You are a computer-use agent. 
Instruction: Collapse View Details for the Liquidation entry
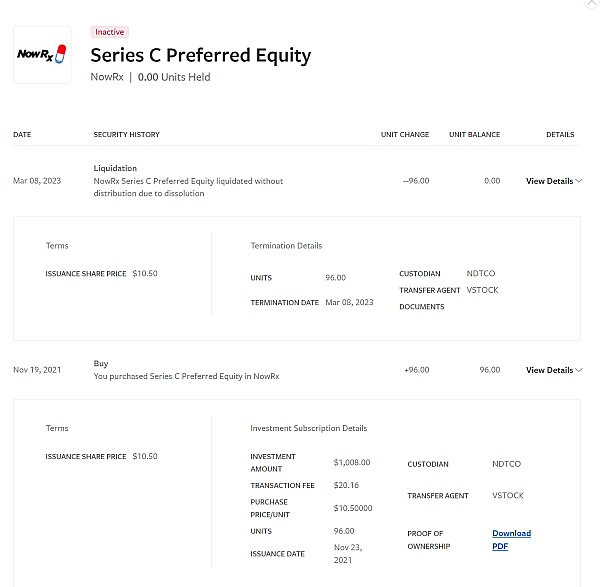click(x=554, y=181)
